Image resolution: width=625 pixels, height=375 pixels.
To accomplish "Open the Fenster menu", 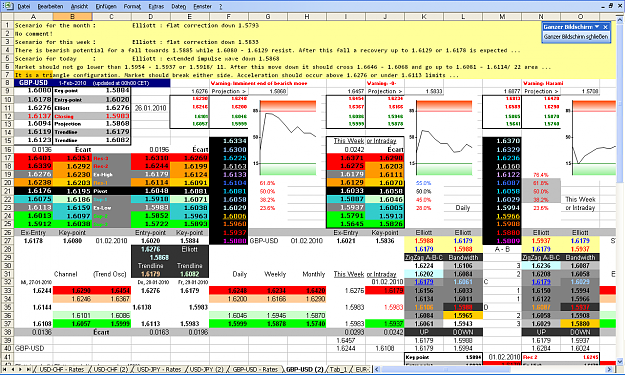I will pyautogui.click(x=202, y=6).
